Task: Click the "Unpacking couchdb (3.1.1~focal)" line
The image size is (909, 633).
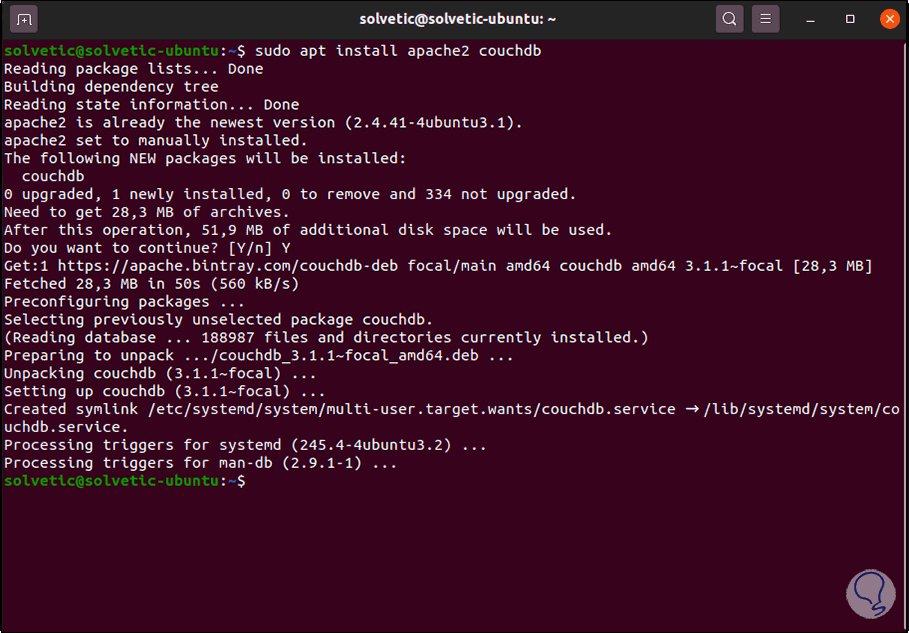Action: 160,373
